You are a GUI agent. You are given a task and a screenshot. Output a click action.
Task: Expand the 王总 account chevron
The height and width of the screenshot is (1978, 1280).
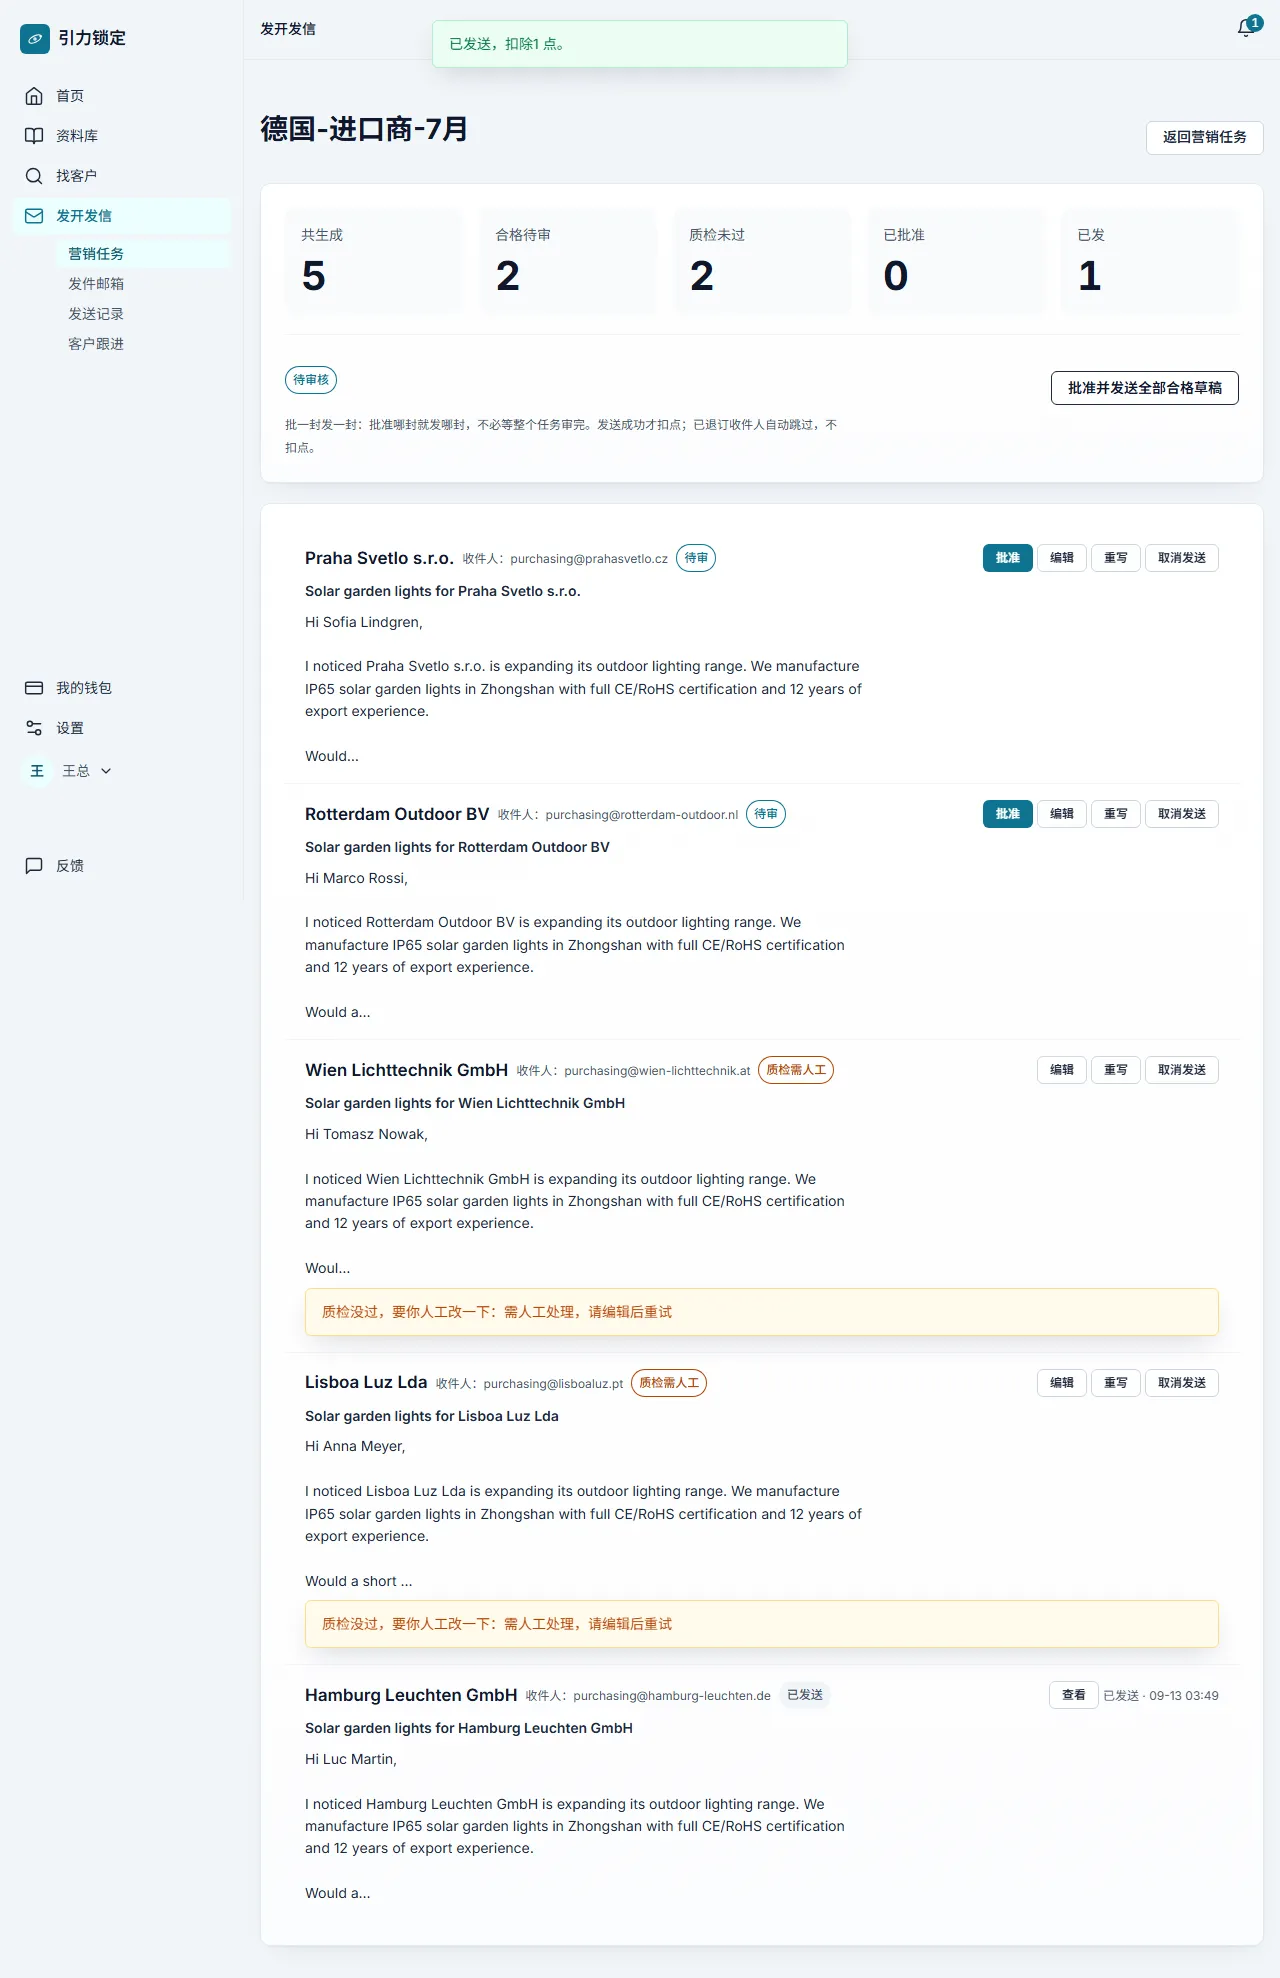(x=106, y=771)
